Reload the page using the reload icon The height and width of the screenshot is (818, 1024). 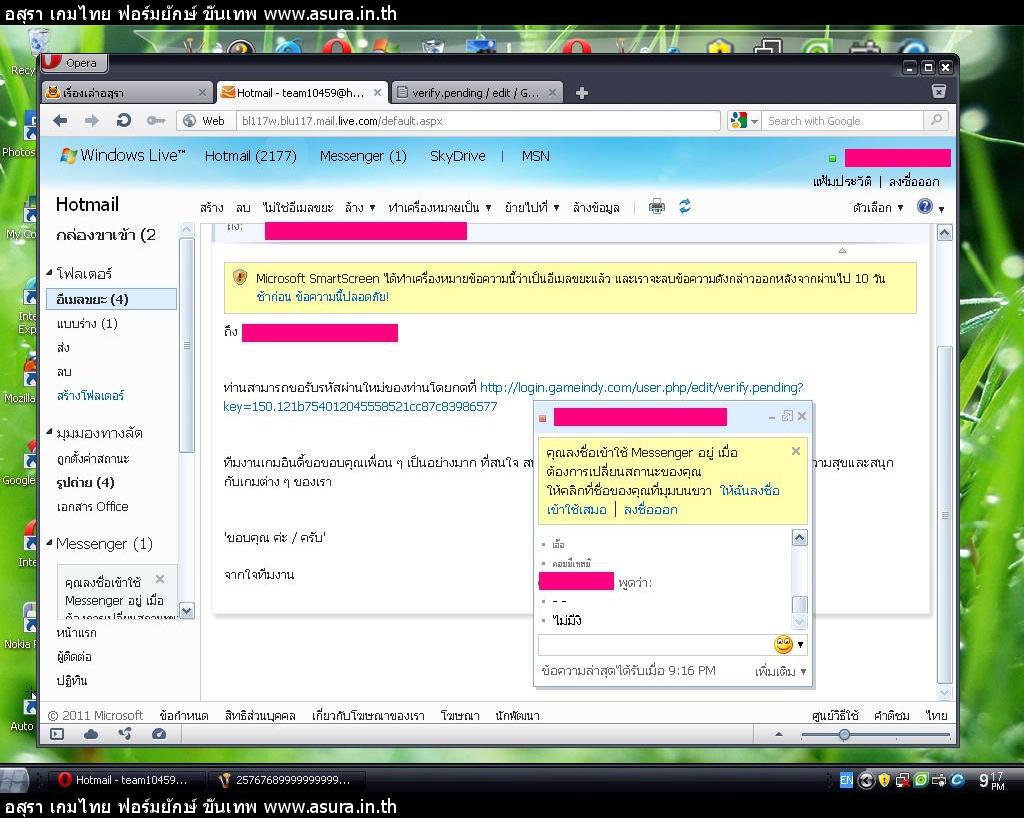[x=123, y=120]
